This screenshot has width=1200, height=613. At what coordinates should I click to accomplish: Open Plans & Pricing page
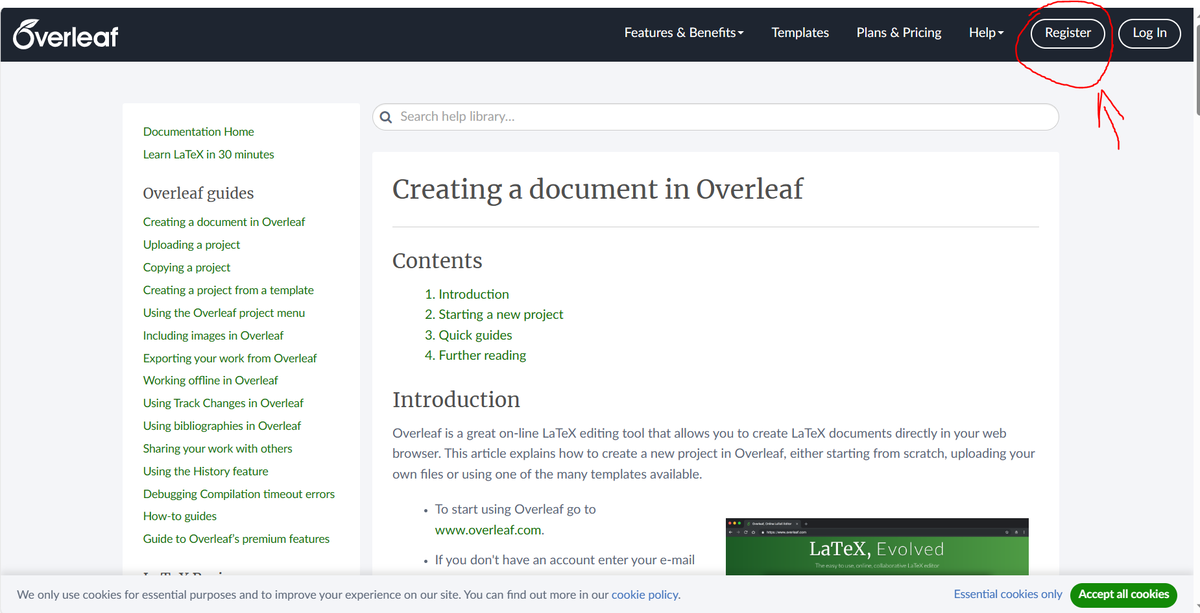pos(899,33)
